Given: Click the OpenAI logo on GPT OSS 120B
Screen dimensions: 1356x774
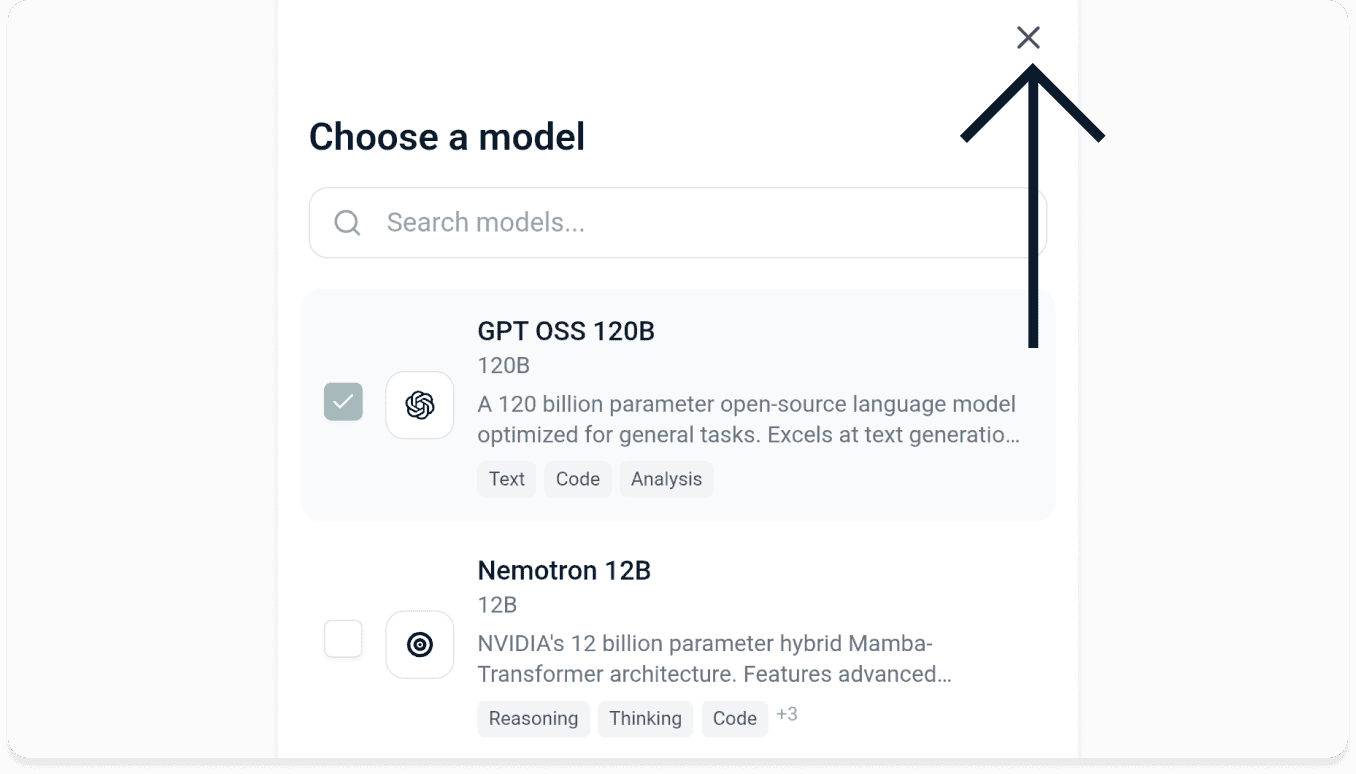Looking at the screenshot, I should point(419,405).
